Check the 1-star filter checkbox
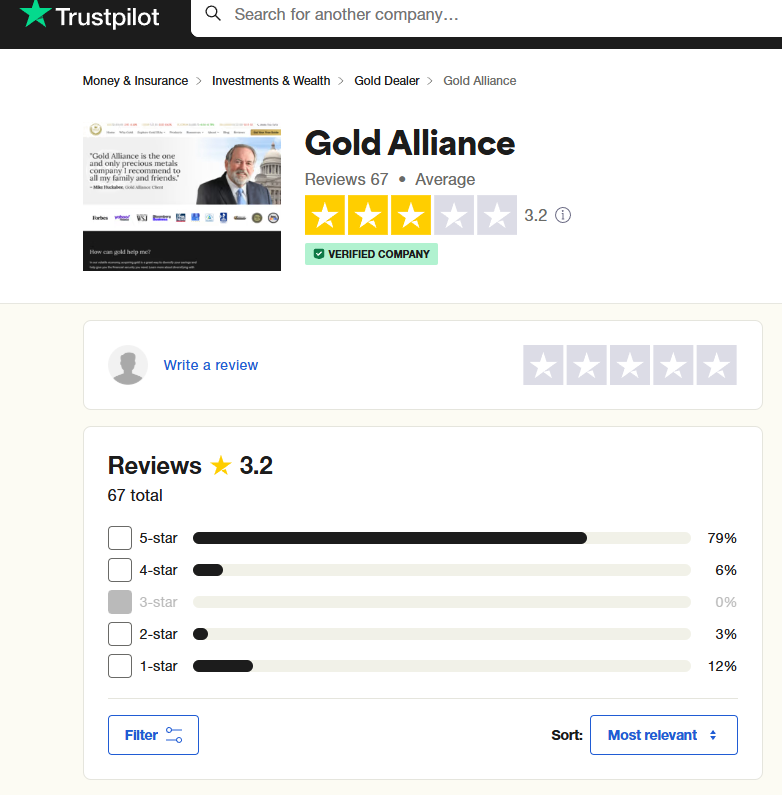Viewport: 782px width, 795px height. click(x=120, y=666)
